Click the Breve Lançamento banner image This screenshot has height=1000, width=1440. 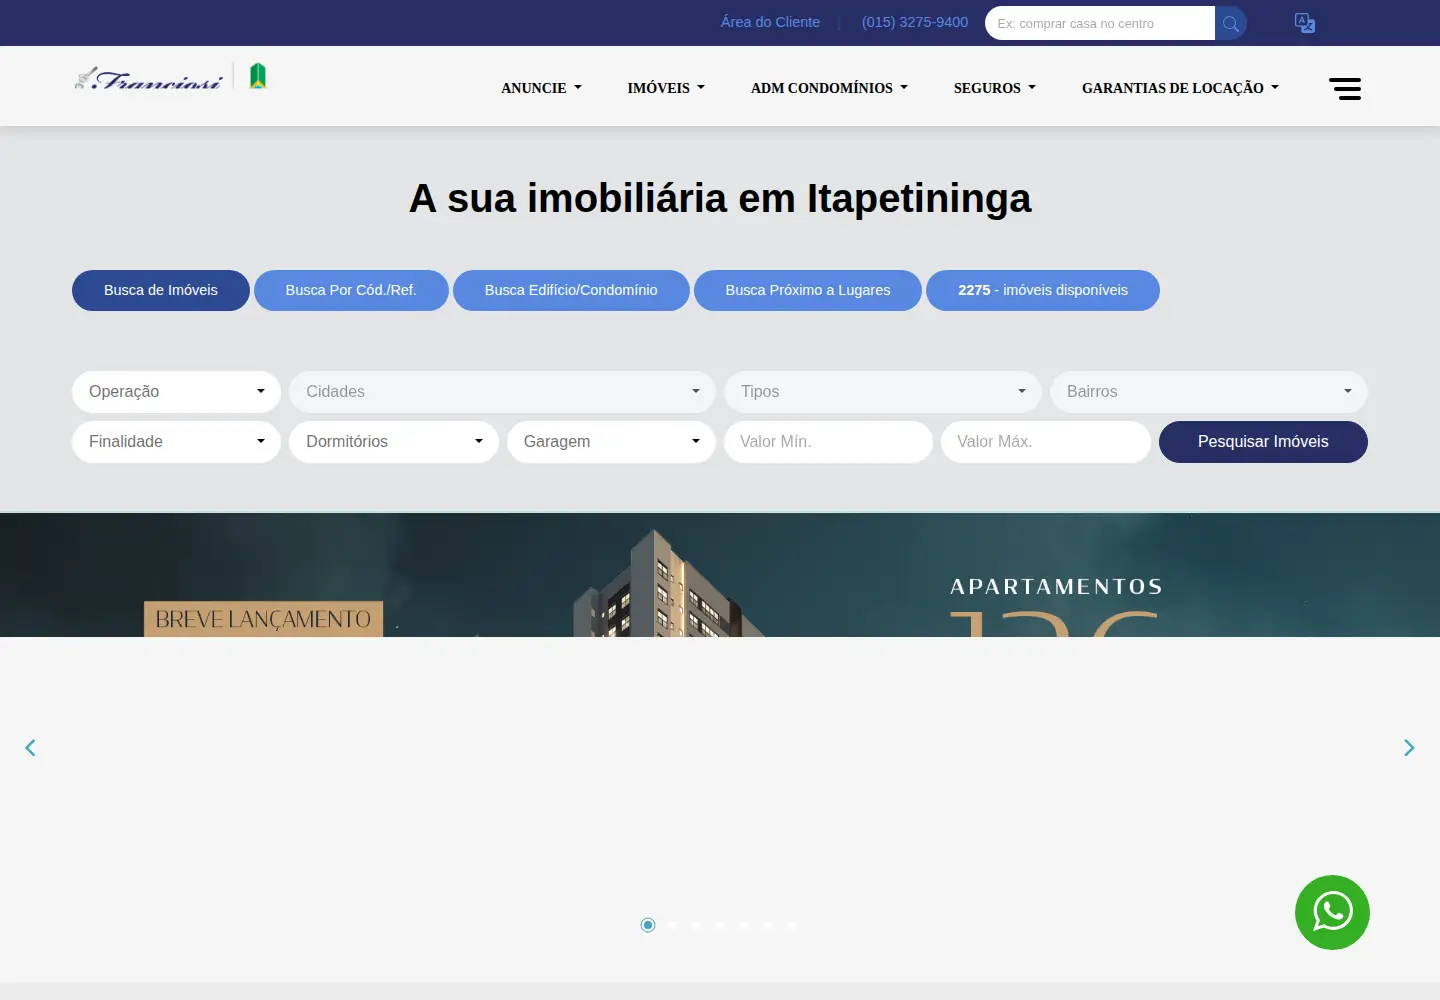(720, 575)
